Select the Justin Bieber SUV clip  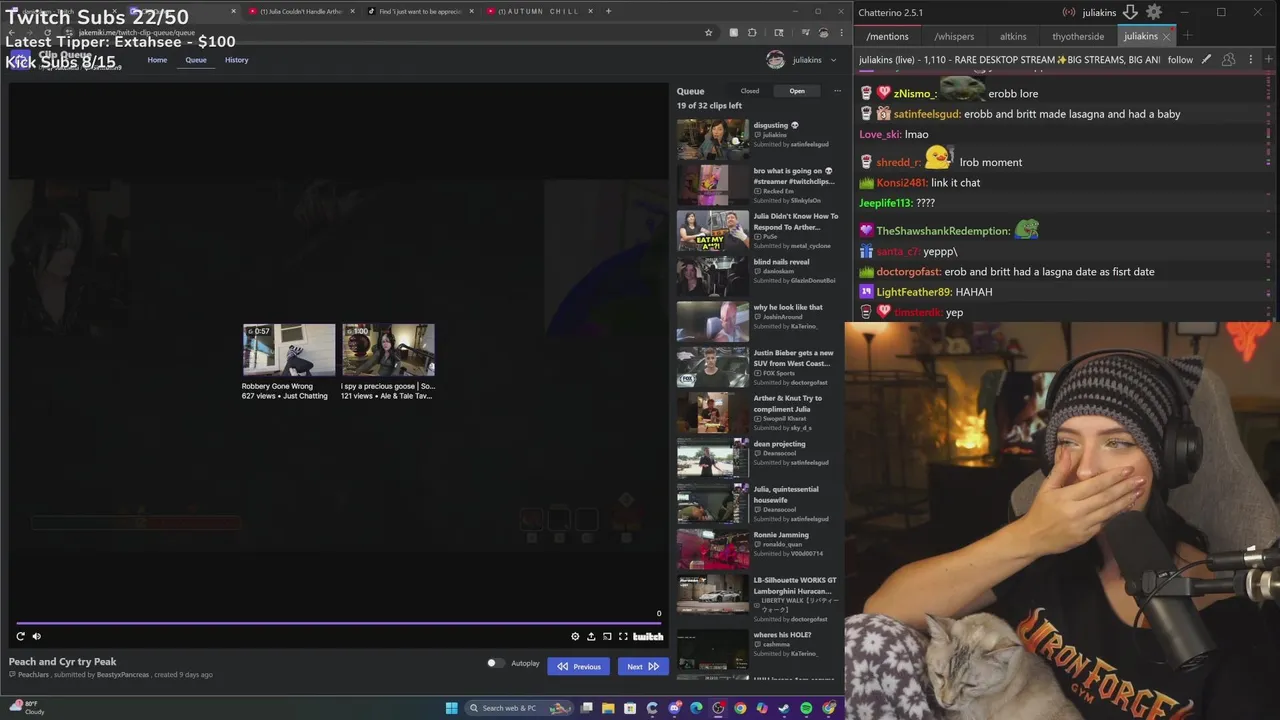pyautogui.click(x=758, y=367)
